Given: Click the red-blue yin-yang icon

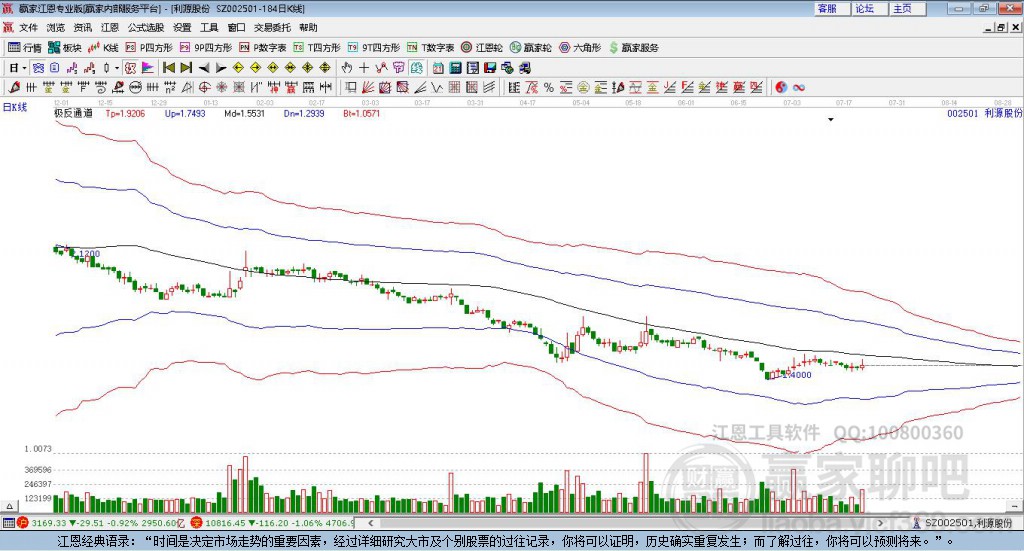Looking at the screenshot, I should (781, 87).
